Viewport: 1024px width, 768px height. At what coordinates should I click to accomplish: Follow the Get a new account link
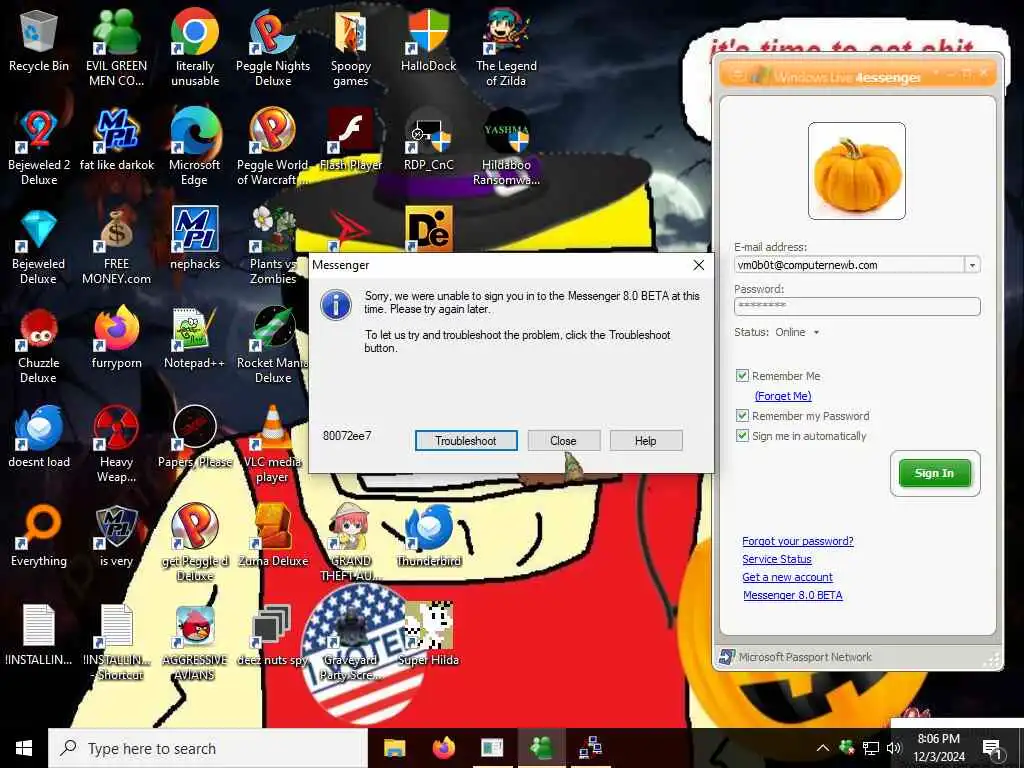787,577
